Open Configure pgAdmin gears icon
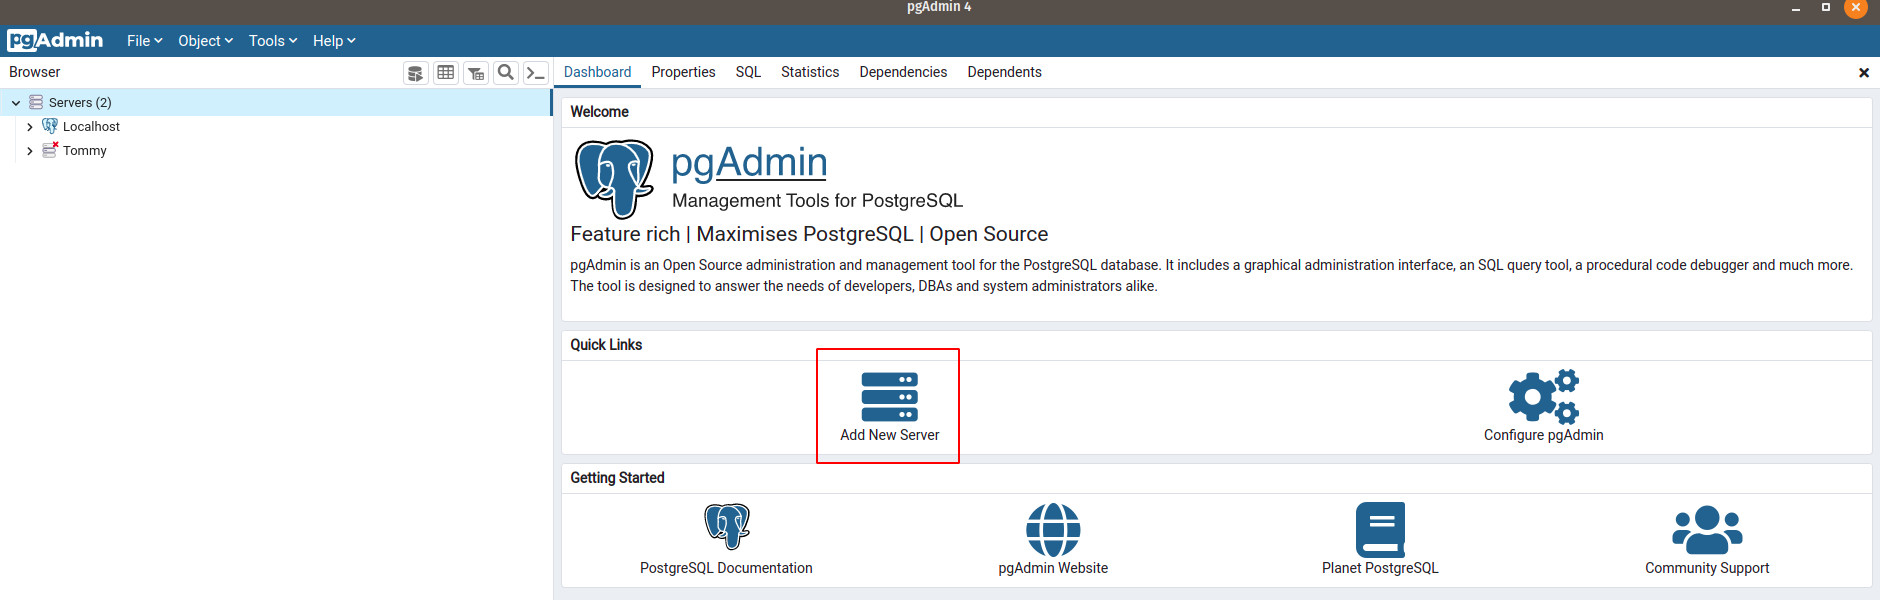Image resolution: width=1880 pixels, height=600 pixels. [1543, 396]
